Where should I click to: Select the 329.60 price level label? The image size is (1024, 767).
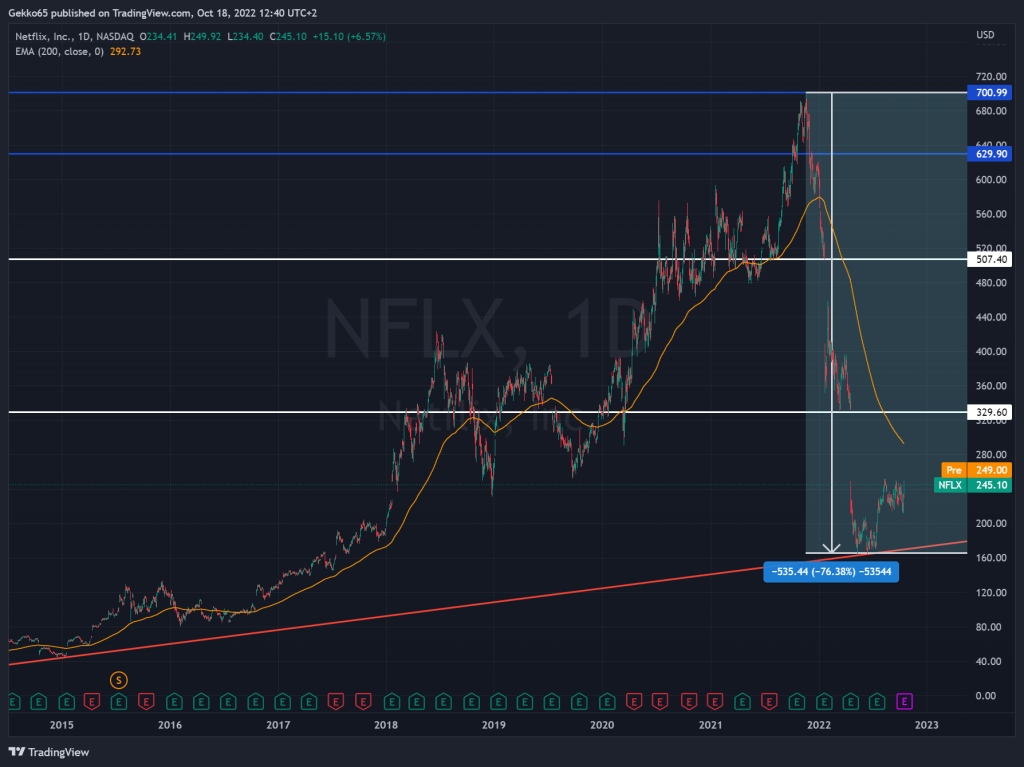(x=990, y=411)
